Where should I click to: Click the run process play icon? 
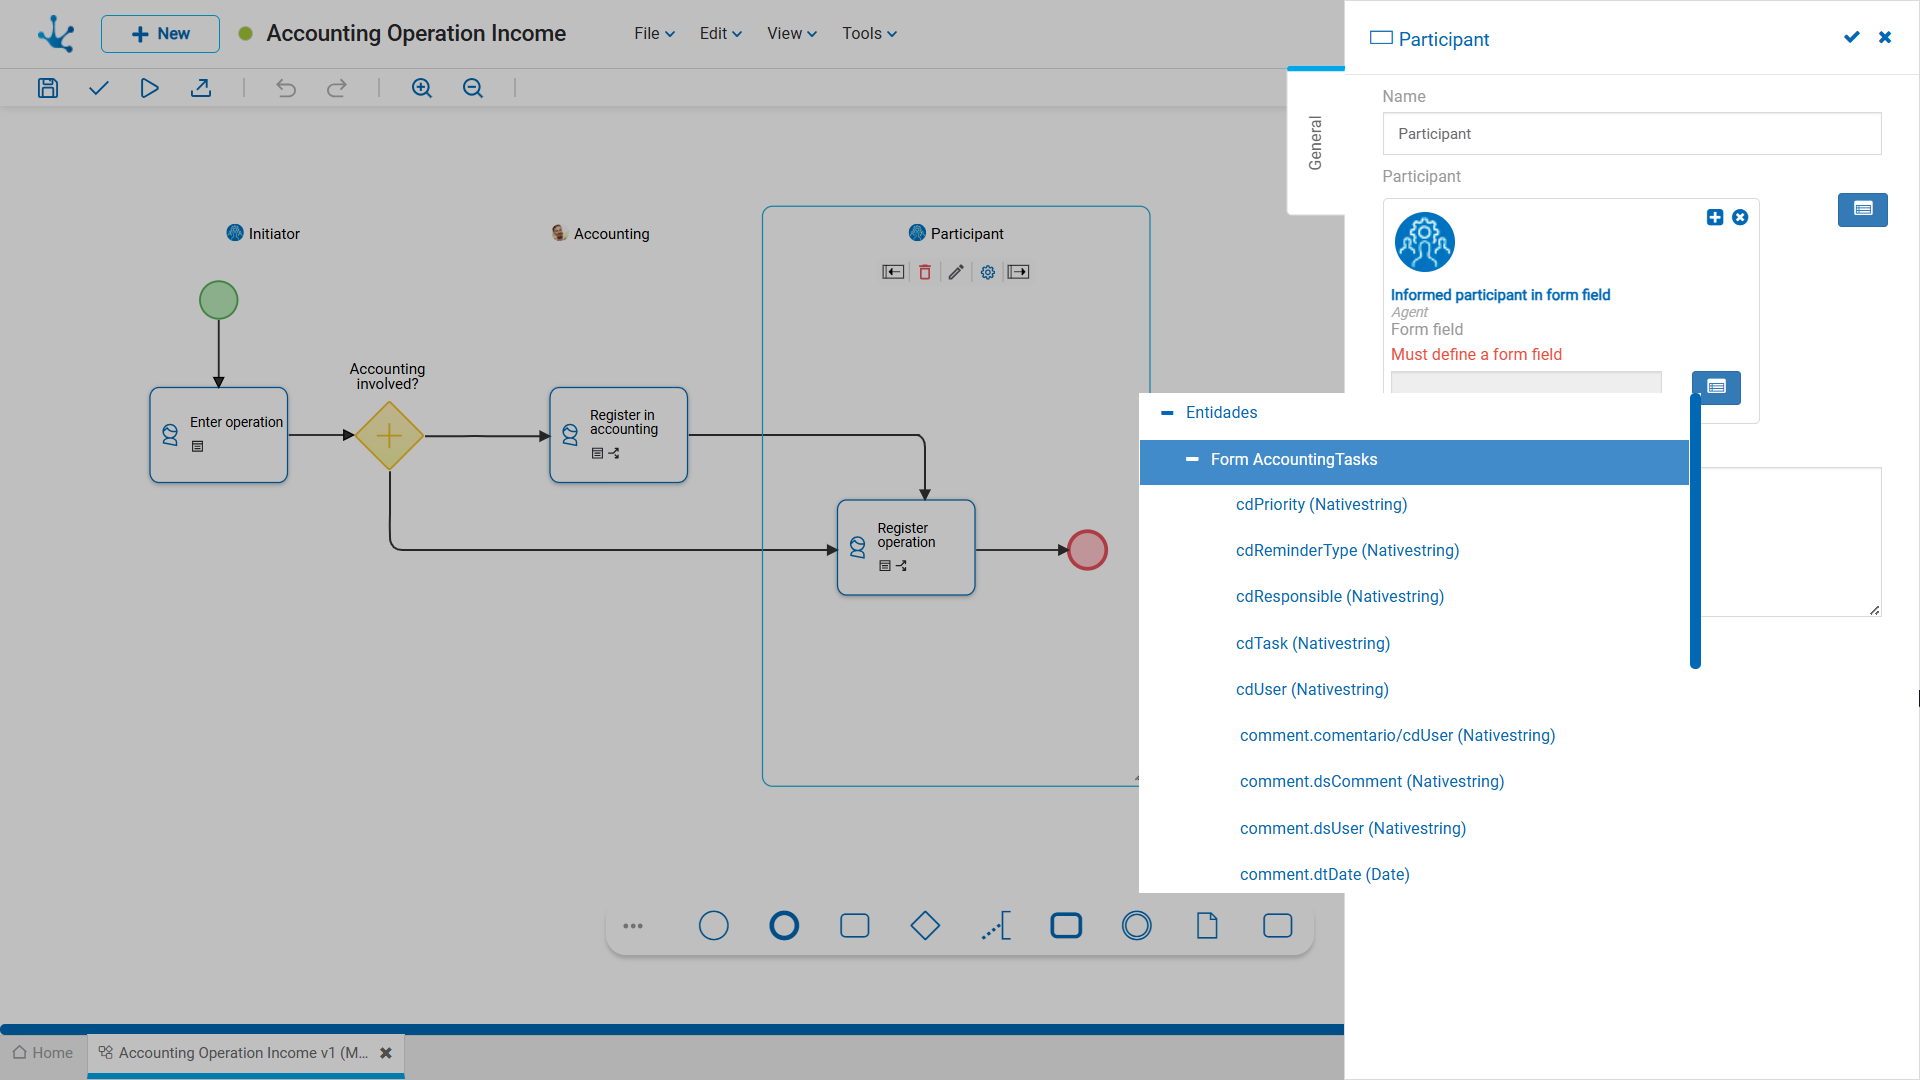pos(149,88)
